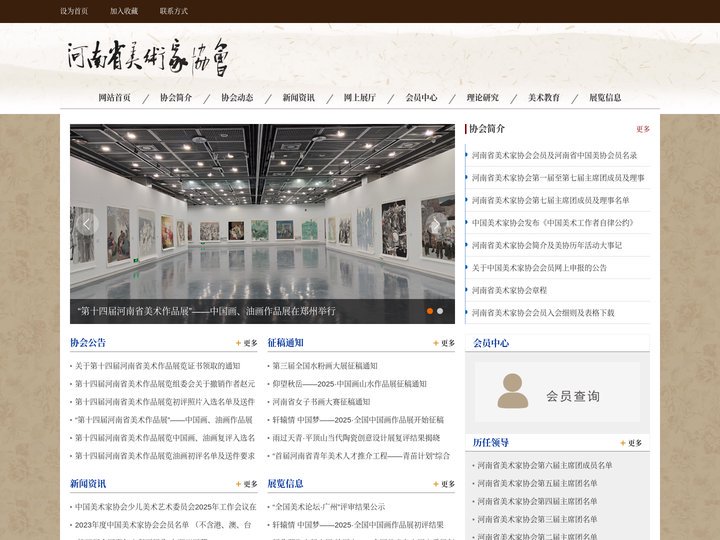720x540 pixels.
Task: Open 河南省美术家协会第七届主席团成员及理事名单
Action: click(x=551, y=200)
